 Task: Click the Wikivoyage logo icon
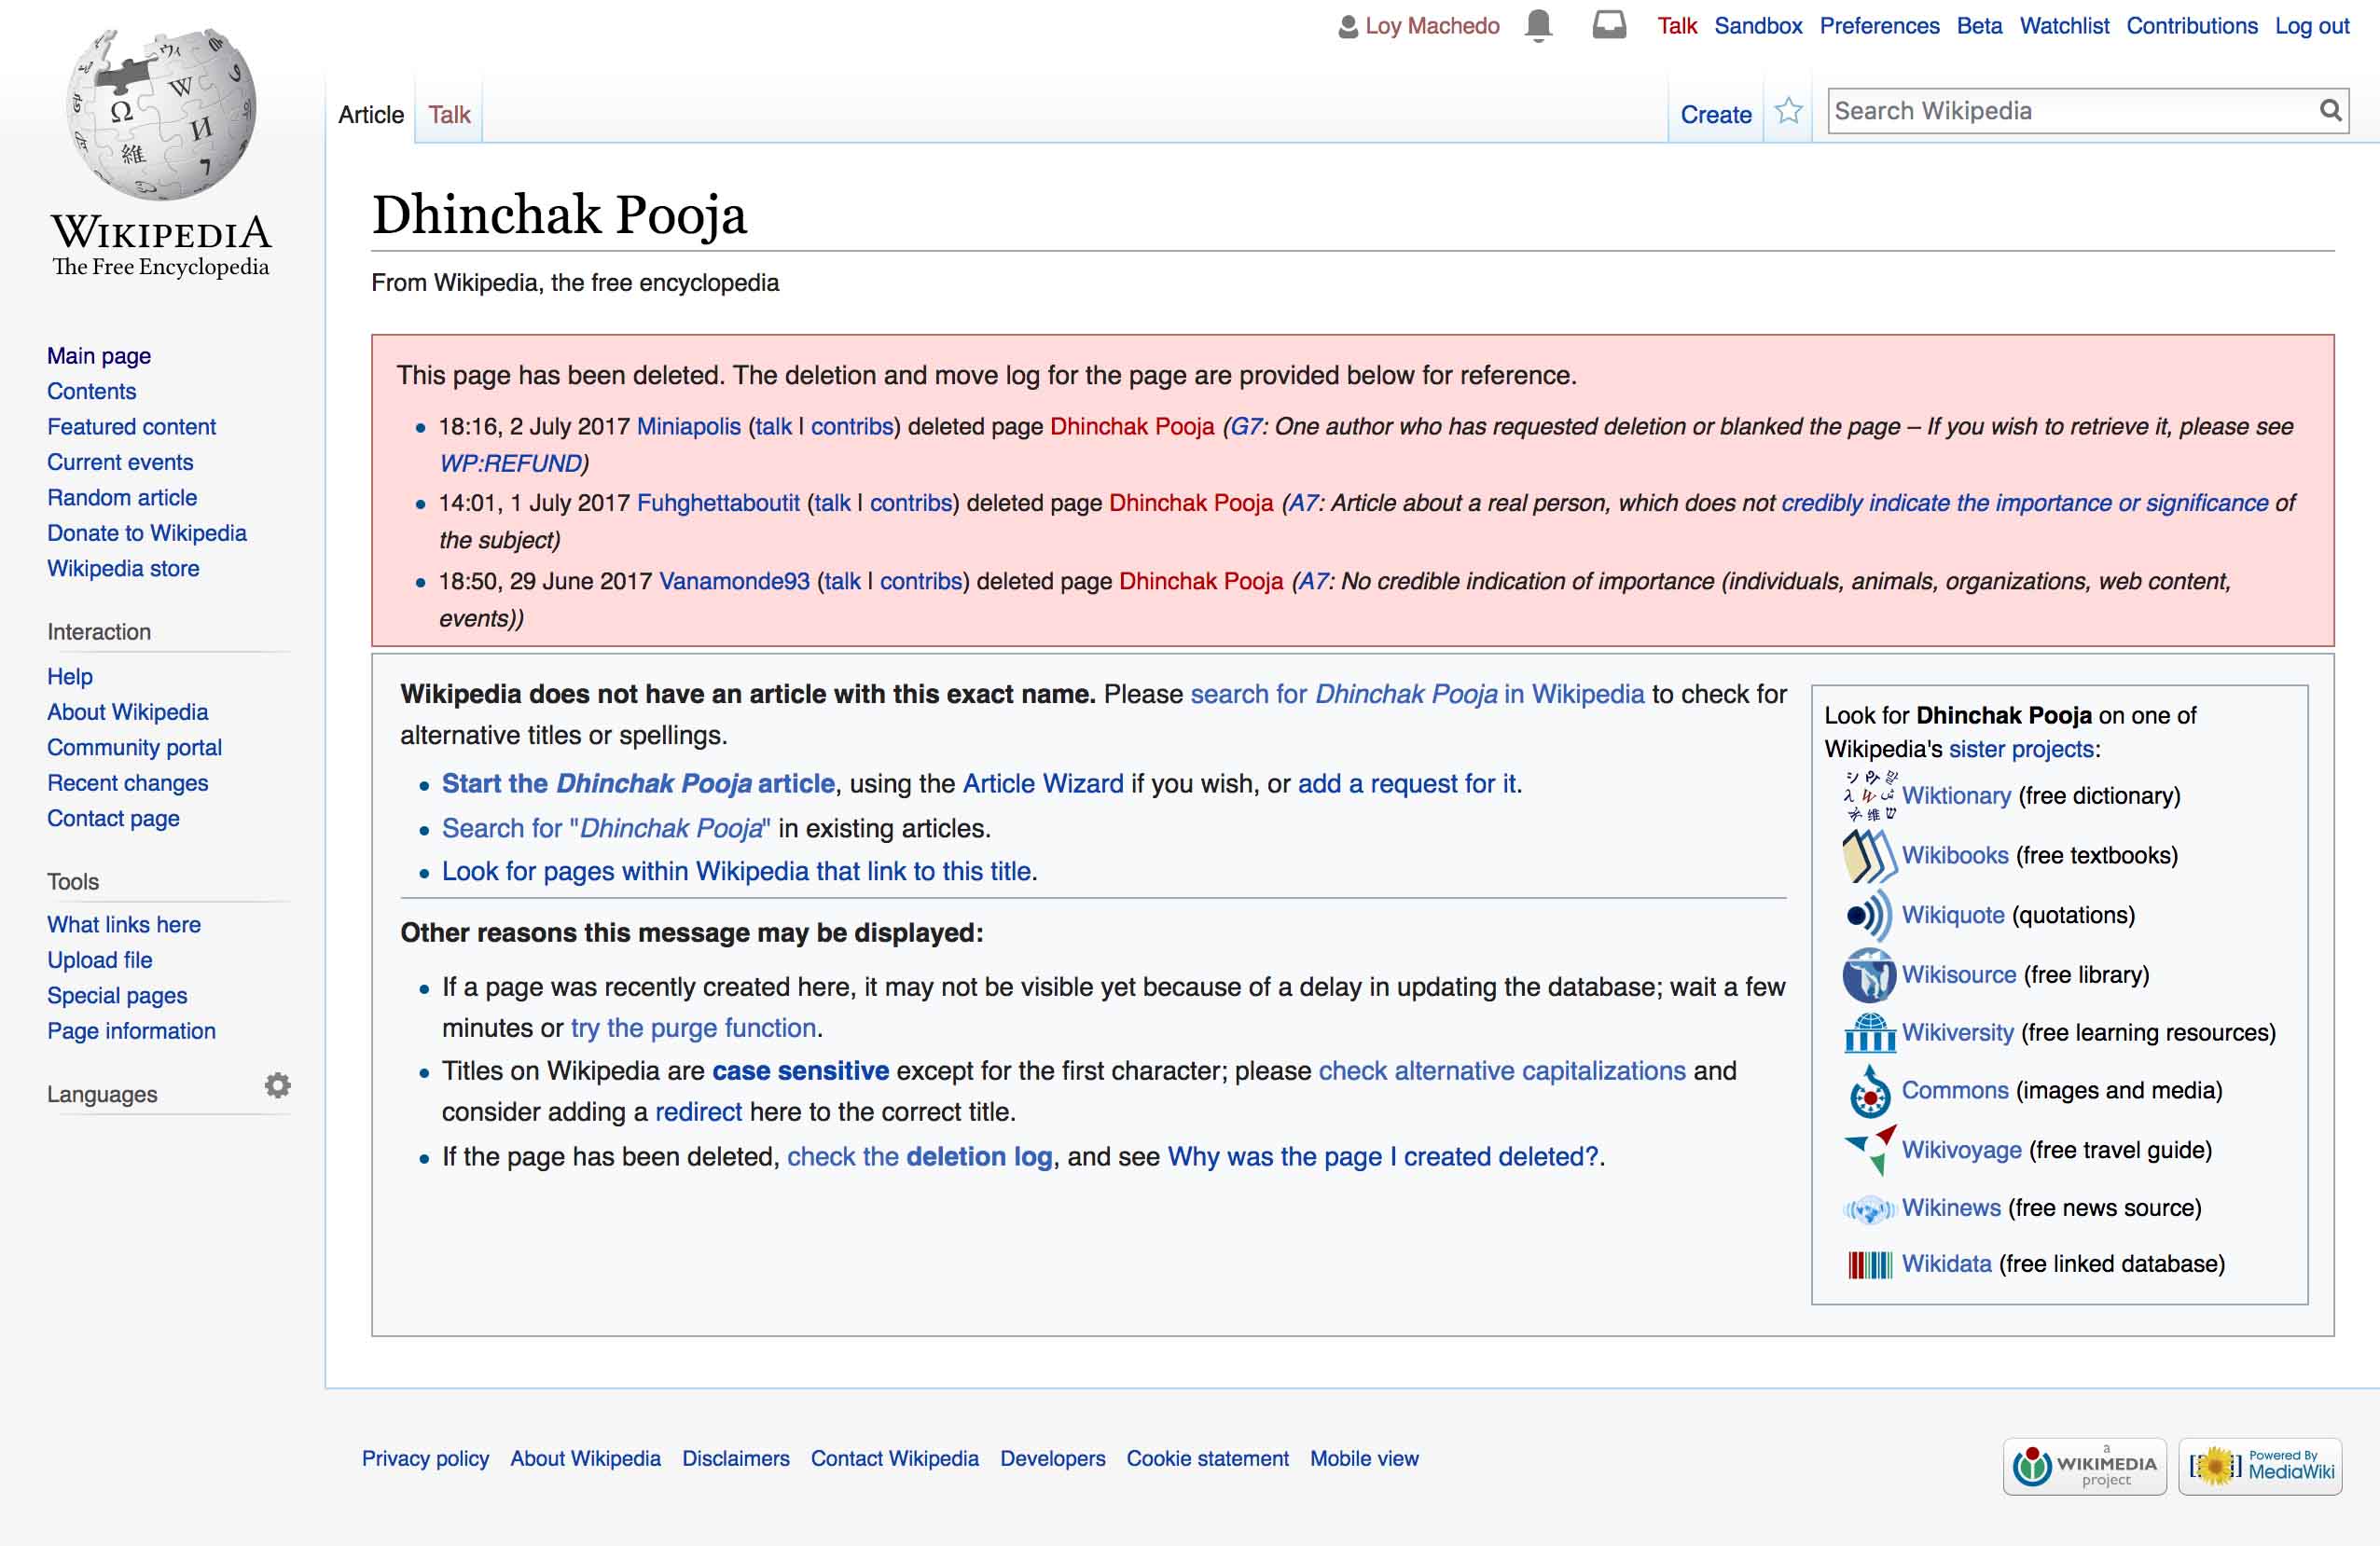click(1869, 1150)
